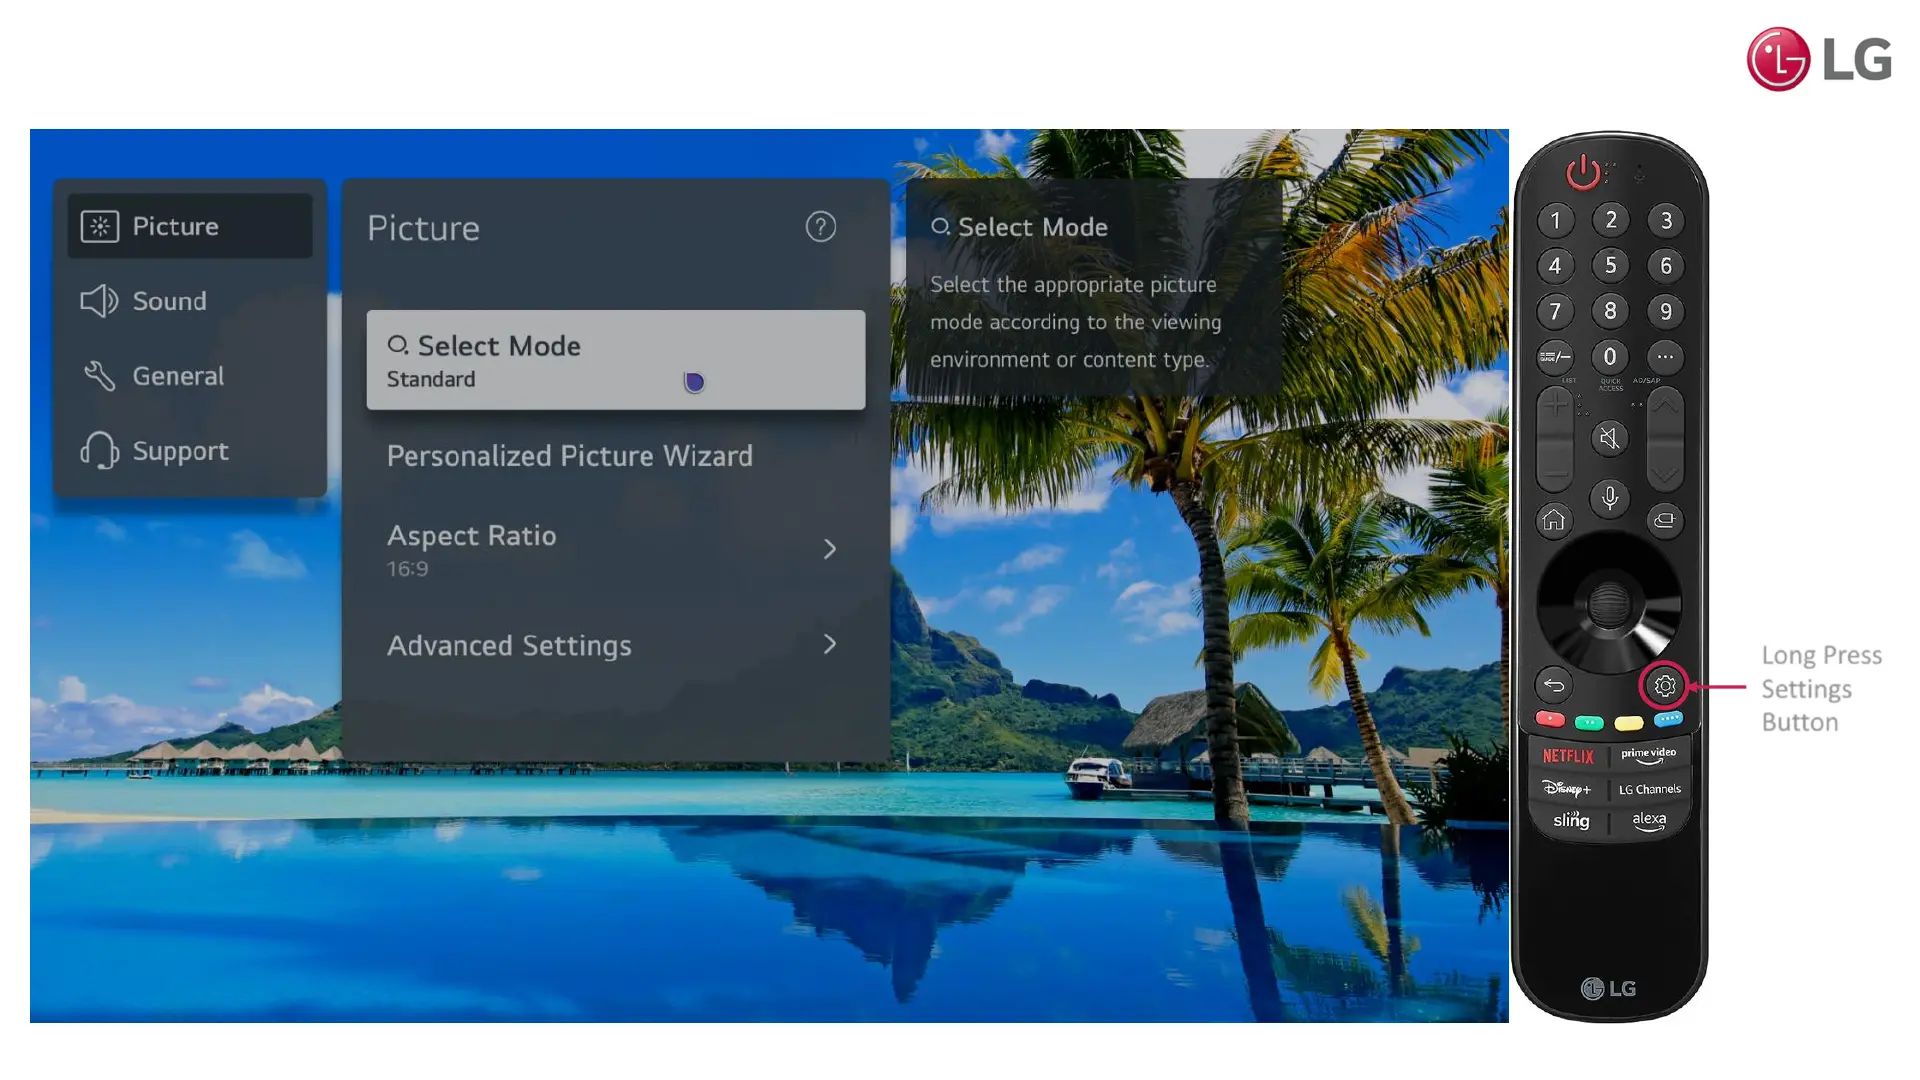Image resolution: width=1920 pixels, height=1080 pixels.
Task: Expand the Aspect Ratio chevron
Action: click(829, 549)
